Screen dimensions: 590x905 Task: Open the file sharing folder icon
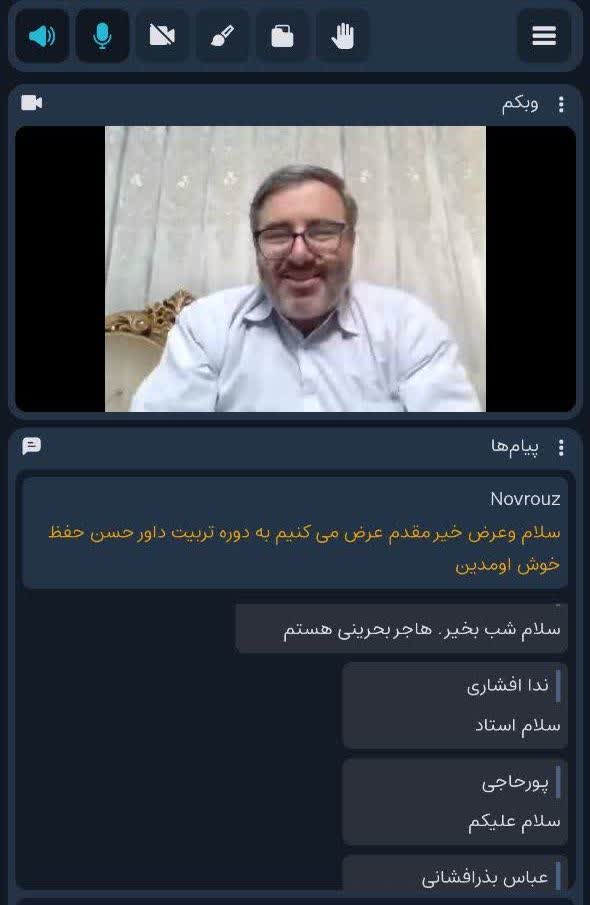282,36
